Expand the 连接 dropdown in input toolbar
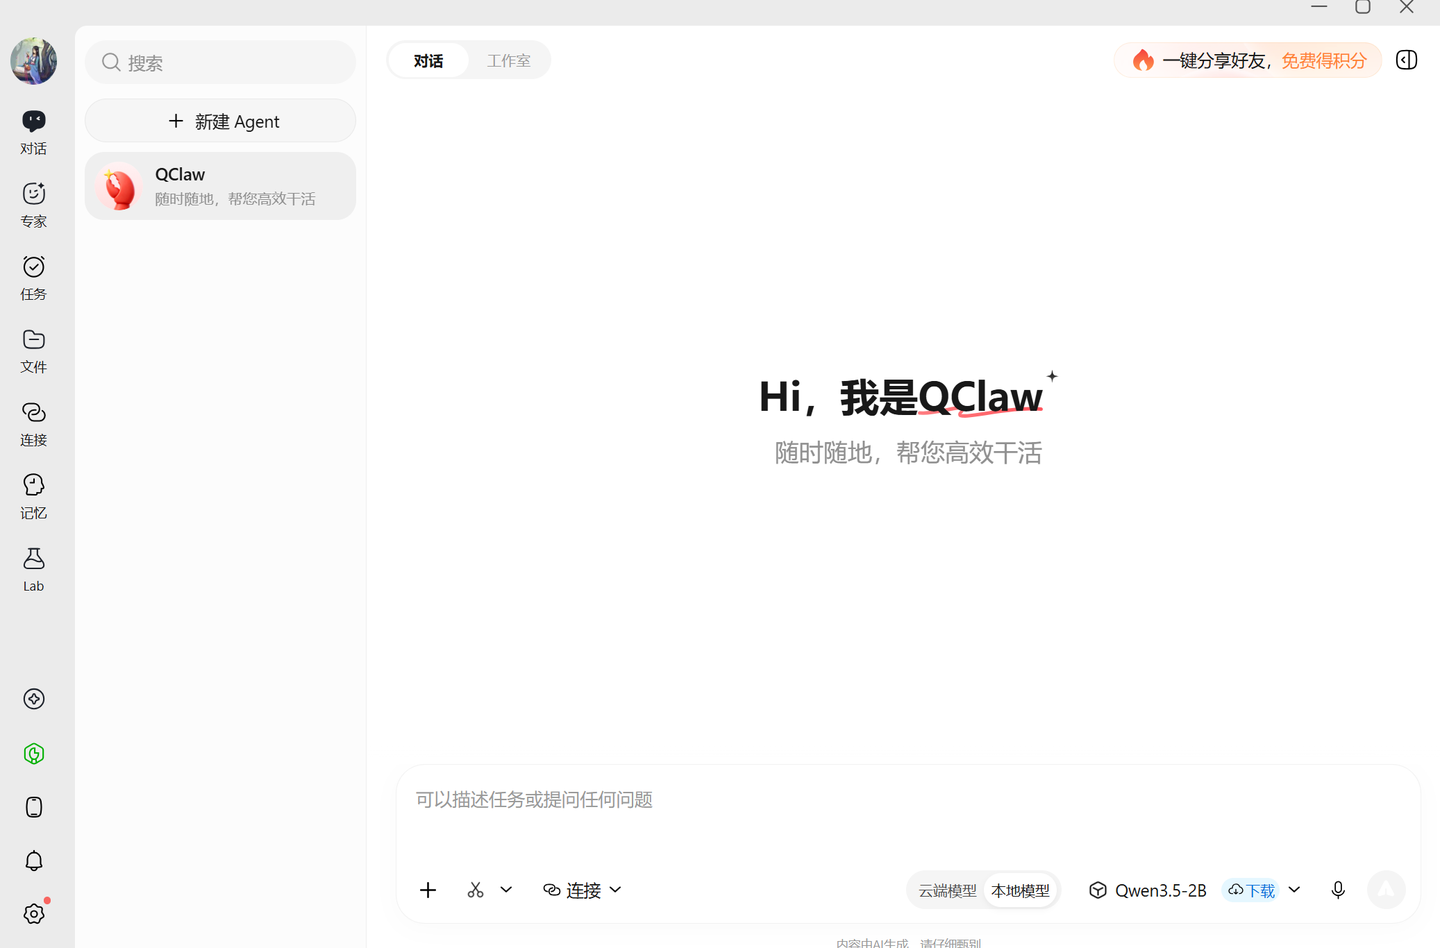 pyautogui.click(x=582, y=890)
